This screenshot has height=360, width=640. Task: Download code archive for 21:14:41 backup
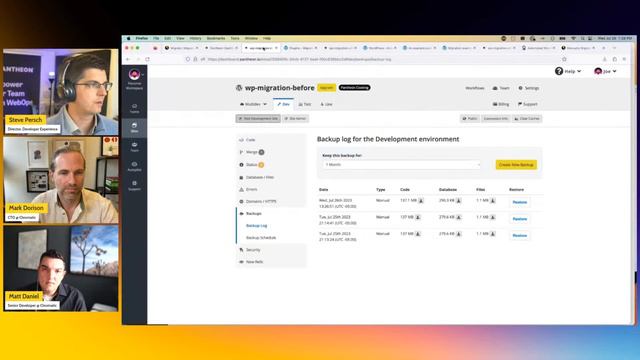418,218
